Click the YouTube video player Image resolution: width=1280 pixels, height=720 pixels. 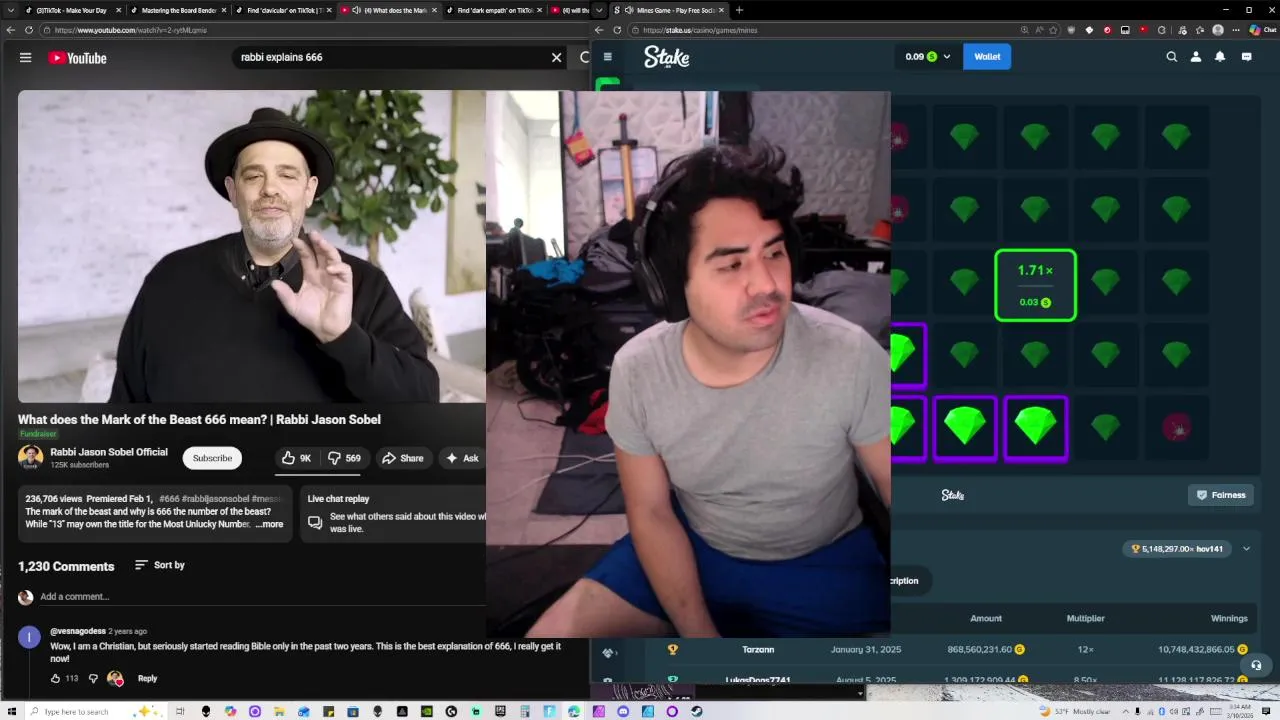[252, 246]
